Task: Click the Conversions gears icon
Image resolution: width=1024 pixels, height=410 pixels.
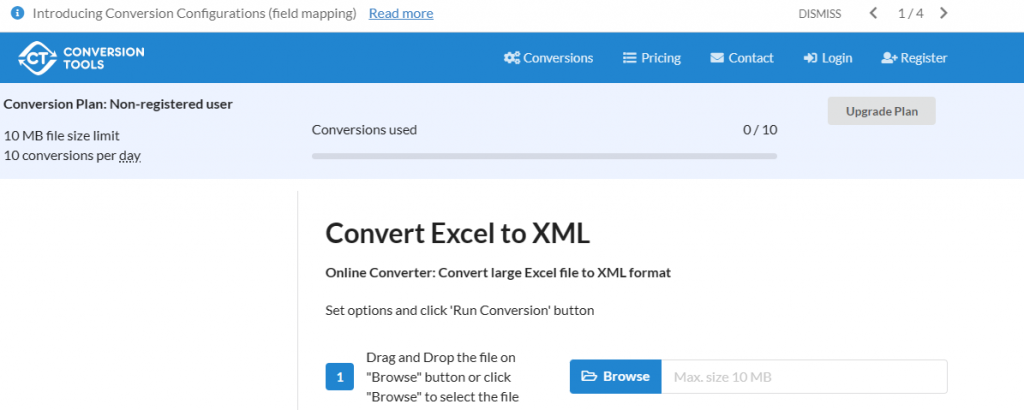Action: (511, 58)
